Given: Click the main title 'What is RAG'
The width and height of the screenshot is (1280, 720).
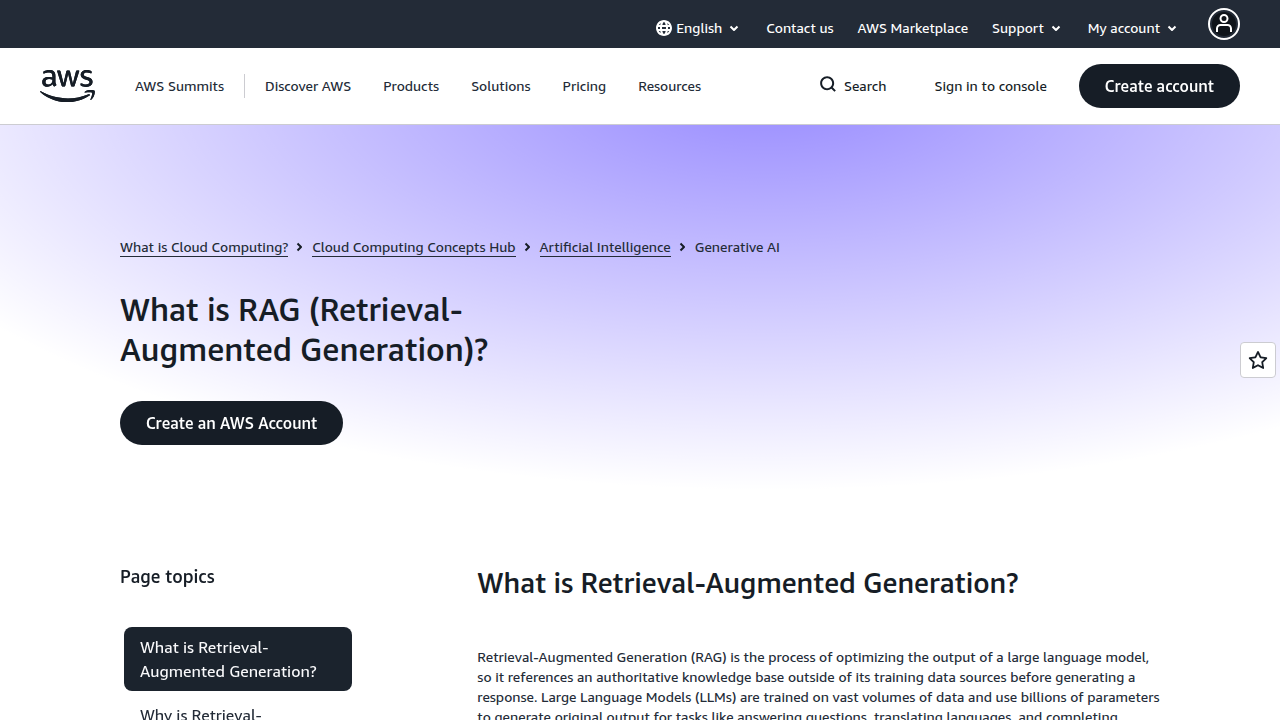Looking at the screenshot, I should point(304,330).
